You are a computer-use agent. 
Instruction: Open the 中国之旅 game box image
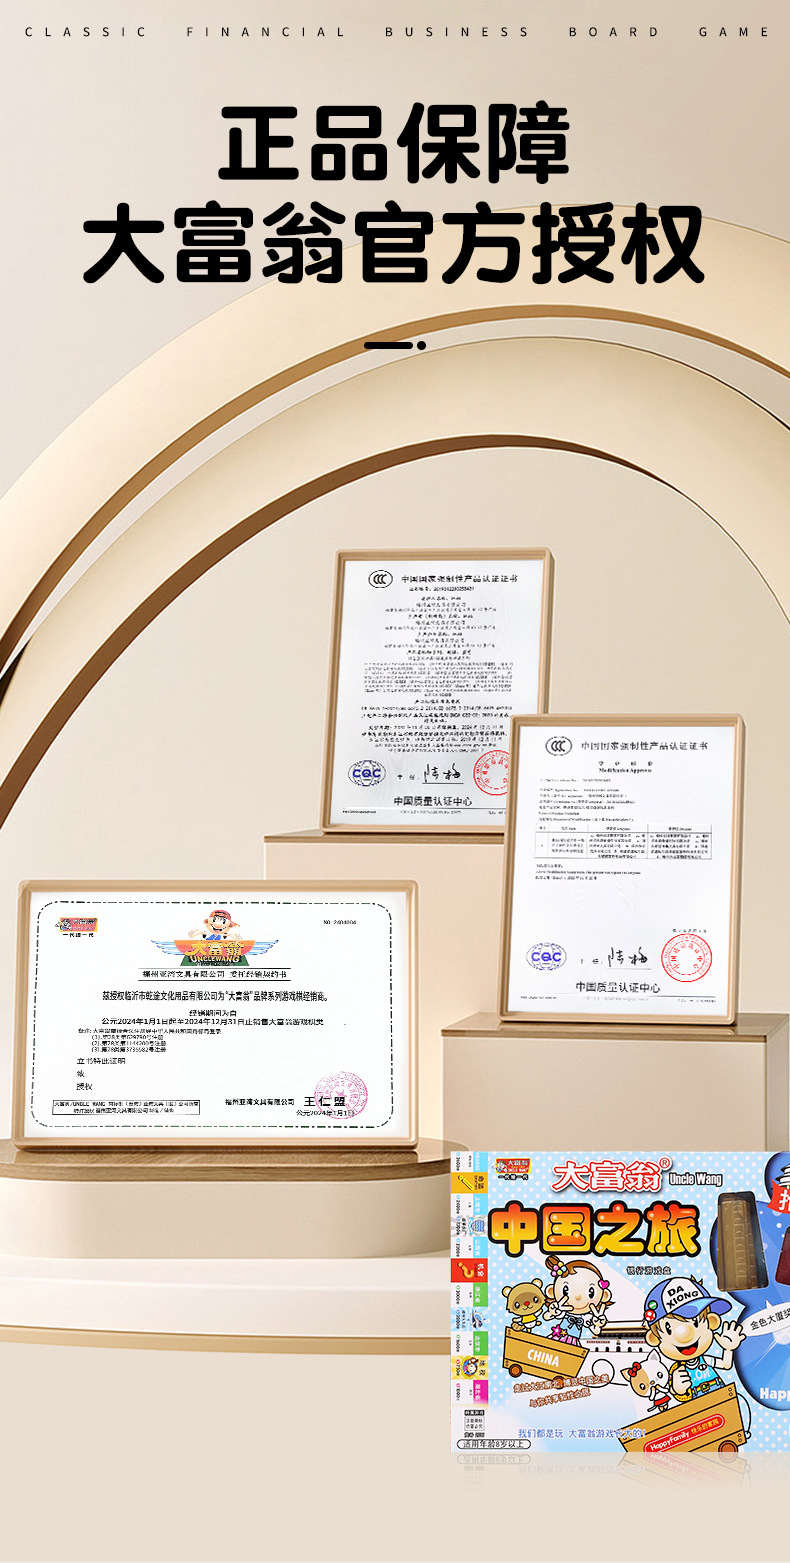point(621,1302)
